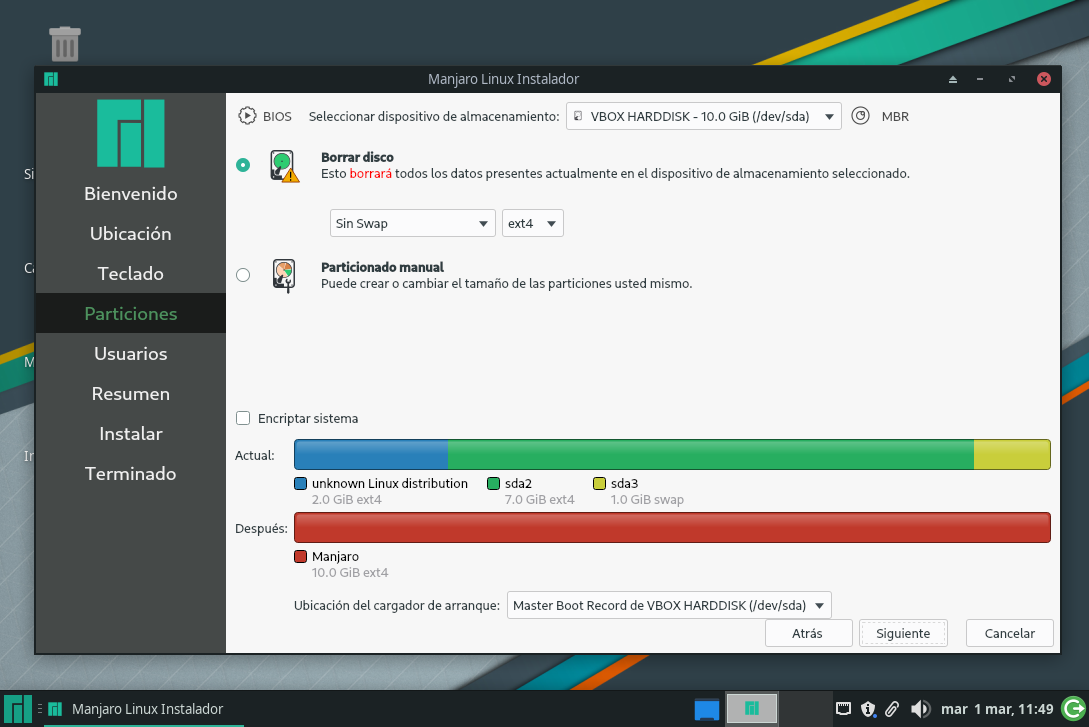Click the green logout icon in taskbar
This screenshot has width=1089, height=727.
coord(1073,709)
